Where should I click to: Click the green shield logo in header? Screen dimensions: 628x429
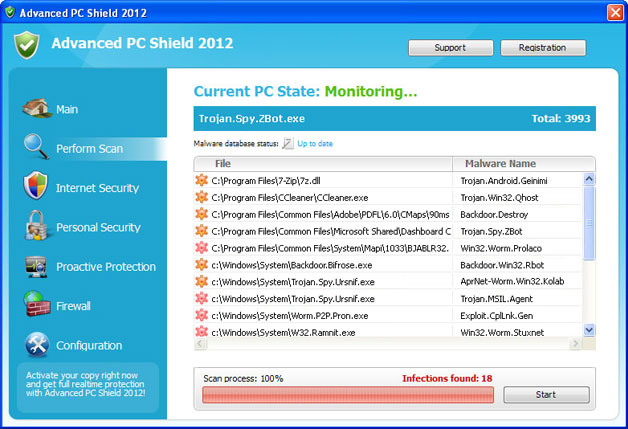pyautogui.click(x=26, y=45)
